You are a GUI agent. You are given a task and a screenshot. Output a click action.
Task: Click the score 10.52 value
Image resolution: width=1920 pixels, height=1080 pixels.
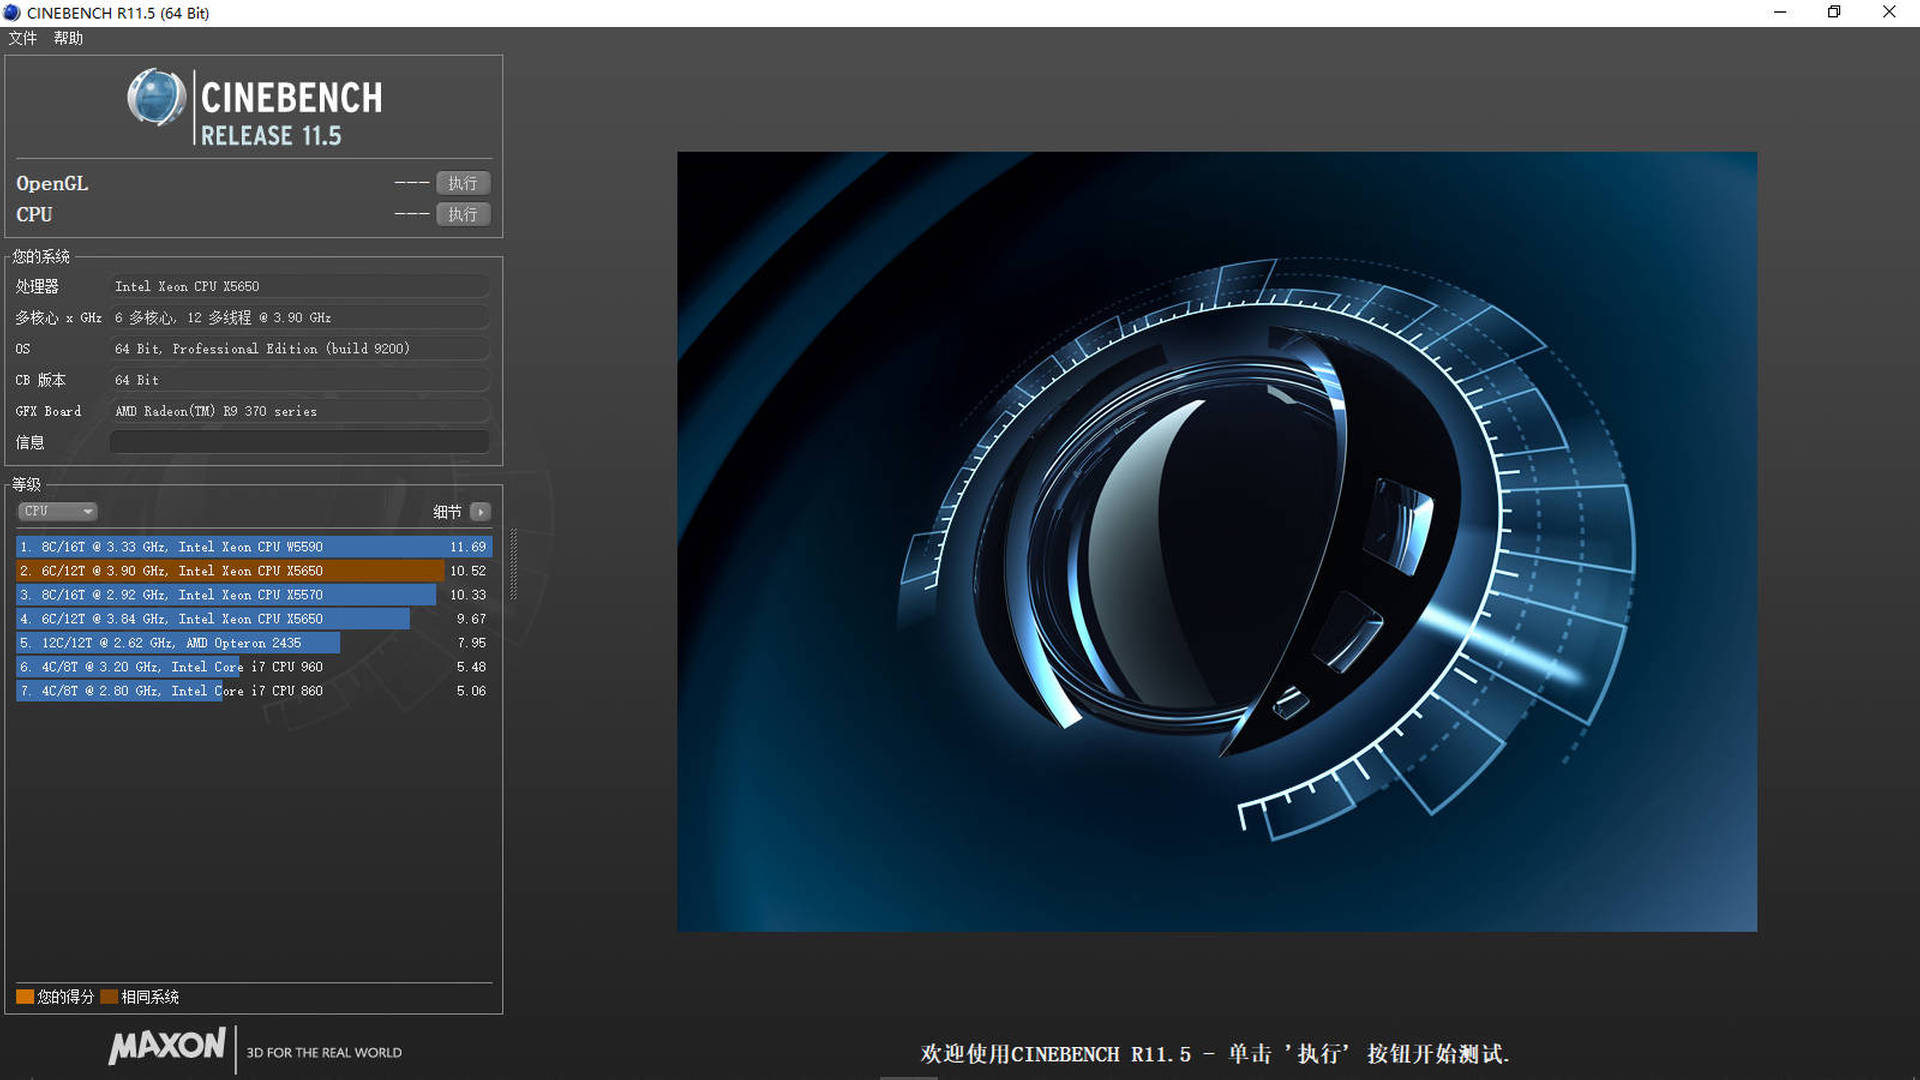(x=468, y=571)
